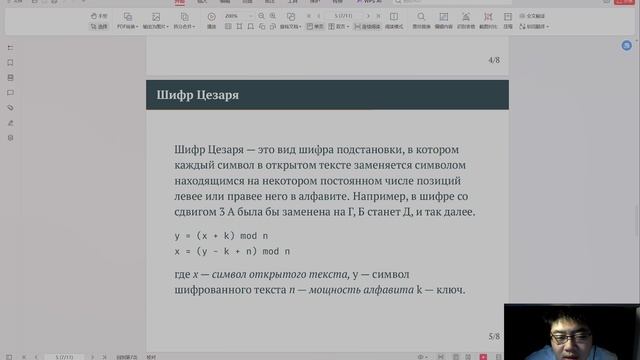
Task: Select double page layout in status bar
Action: pos(468,357)
